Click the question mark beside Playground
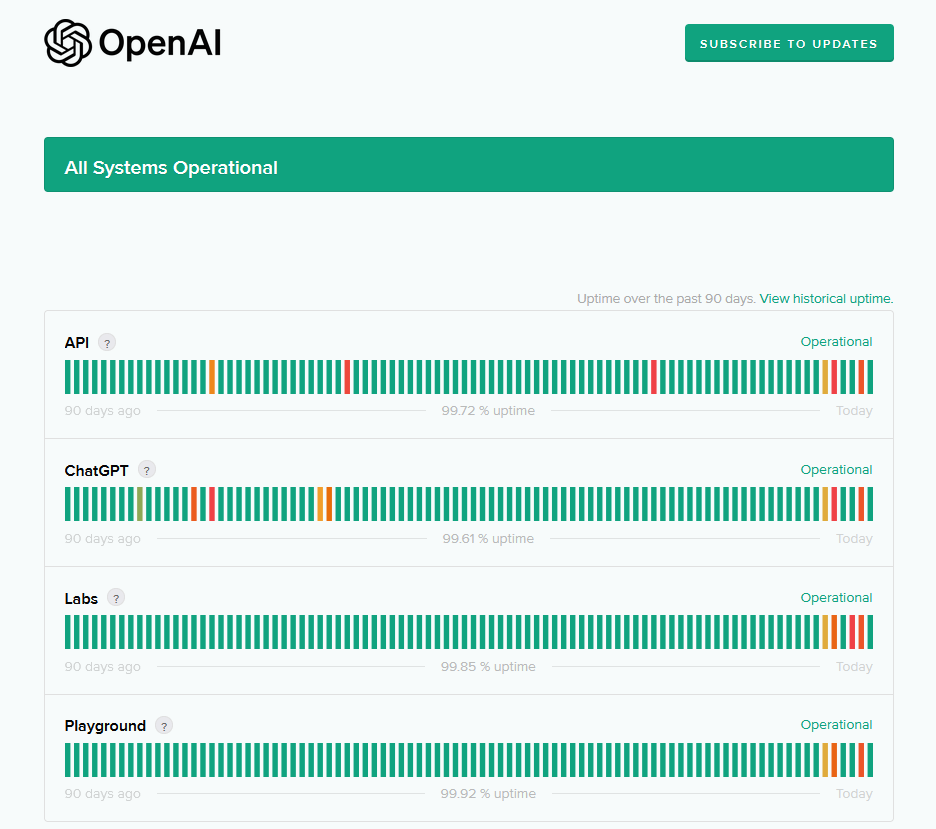This screenshot has height=829, width=936. (x=164, y=726)
